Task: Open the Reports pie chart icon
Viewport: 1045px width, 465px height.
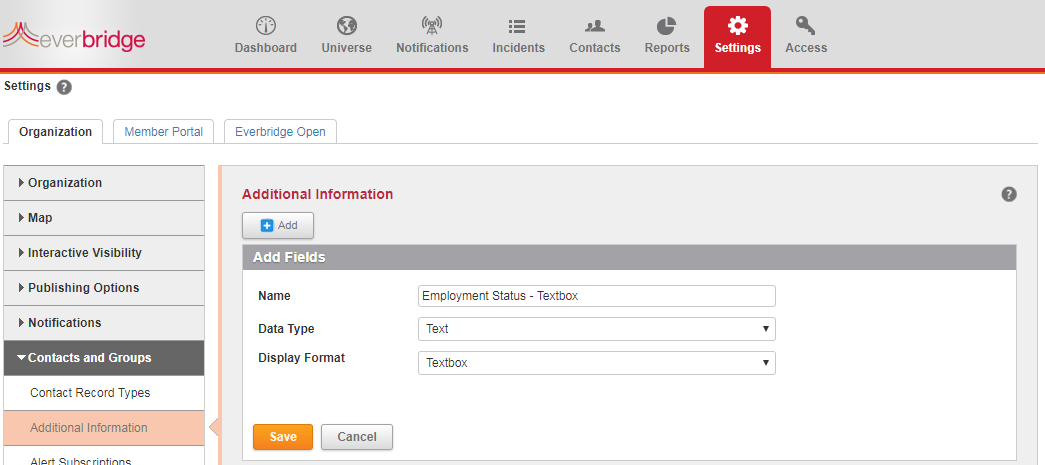Action: [667, 26]
